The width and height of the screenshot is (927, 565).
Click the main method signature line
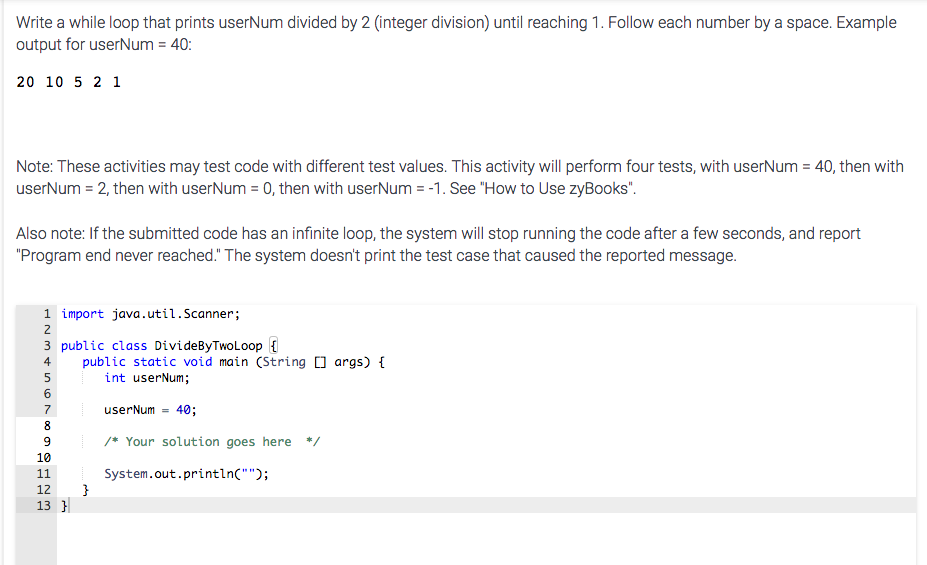point(234,362)
